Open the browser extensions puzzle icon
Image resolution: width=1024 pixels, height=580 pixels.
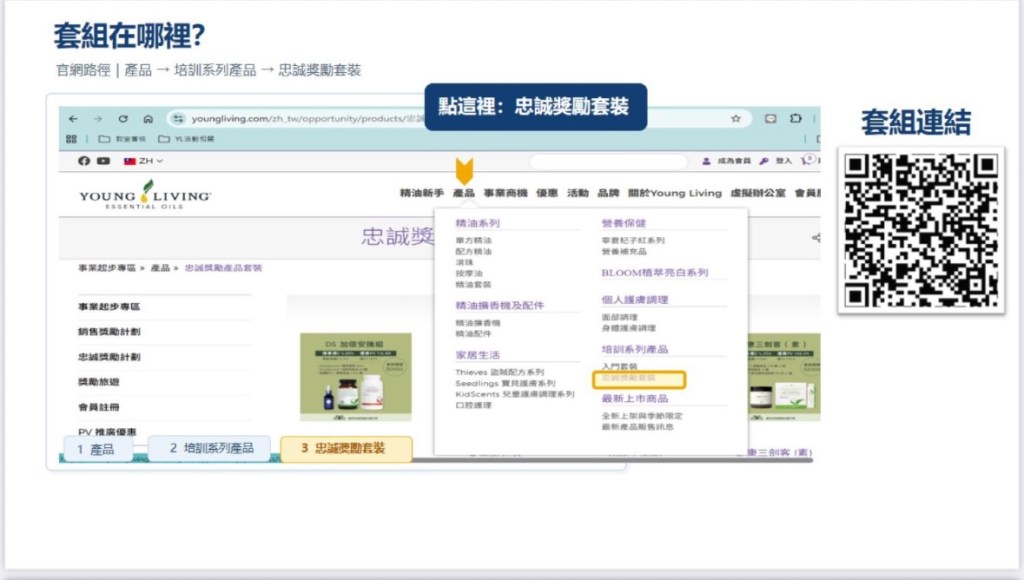tap(795, 118)
